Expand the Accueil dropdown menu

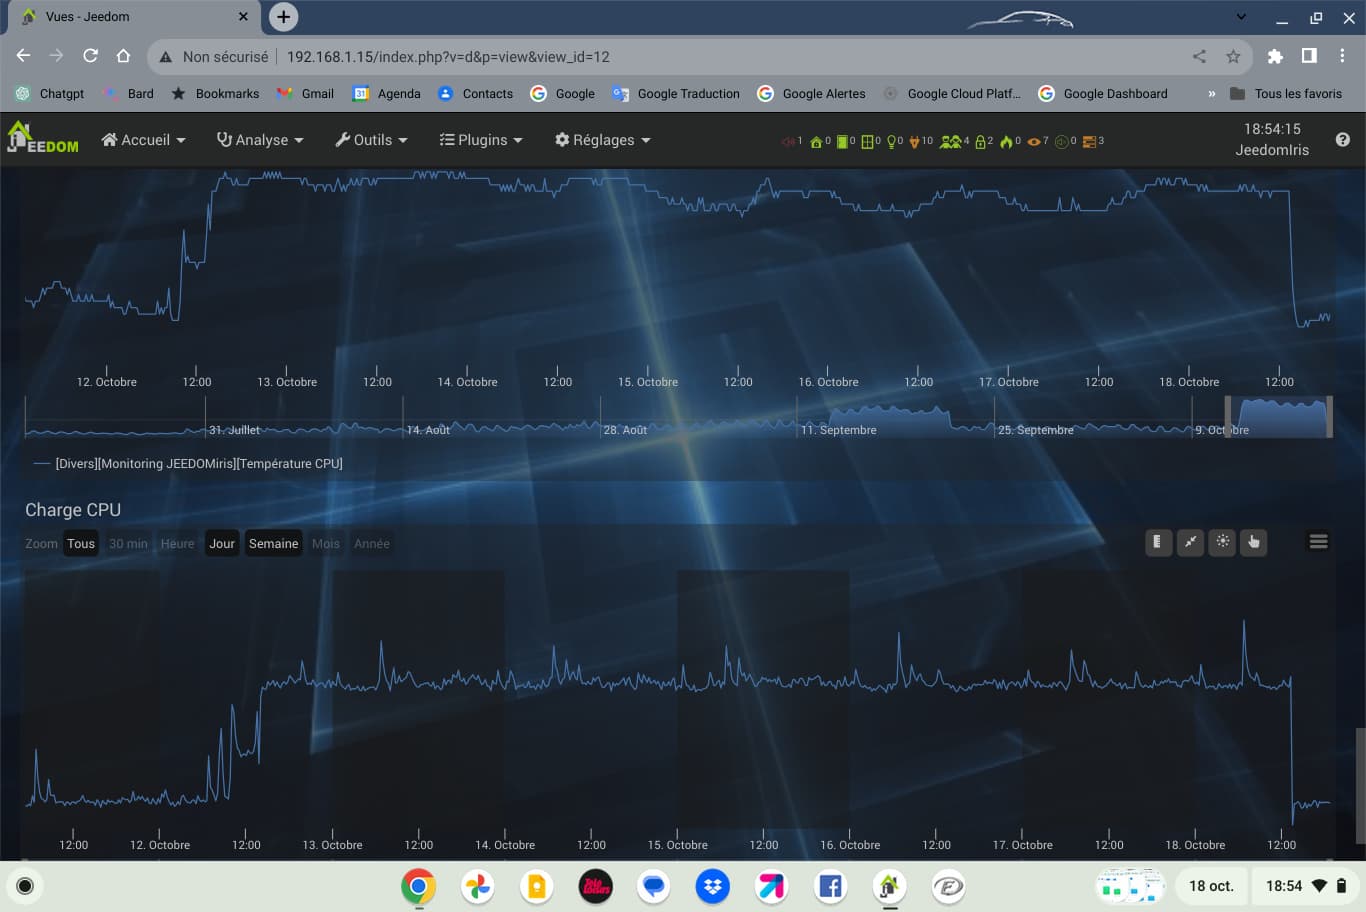point(143,140)
